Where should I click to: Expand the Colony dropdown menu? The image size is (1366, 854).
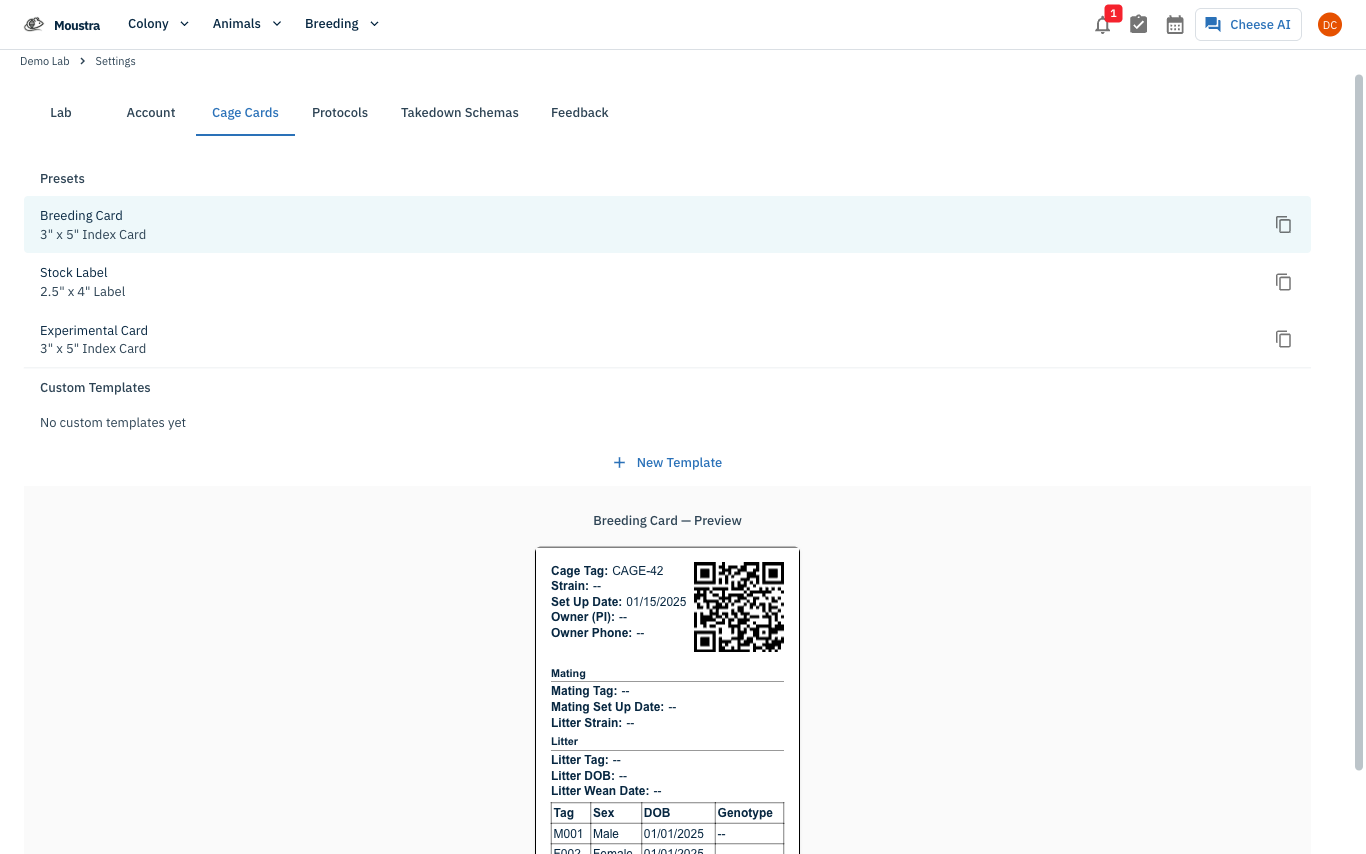pyautogui.click(x=159, y=24)
